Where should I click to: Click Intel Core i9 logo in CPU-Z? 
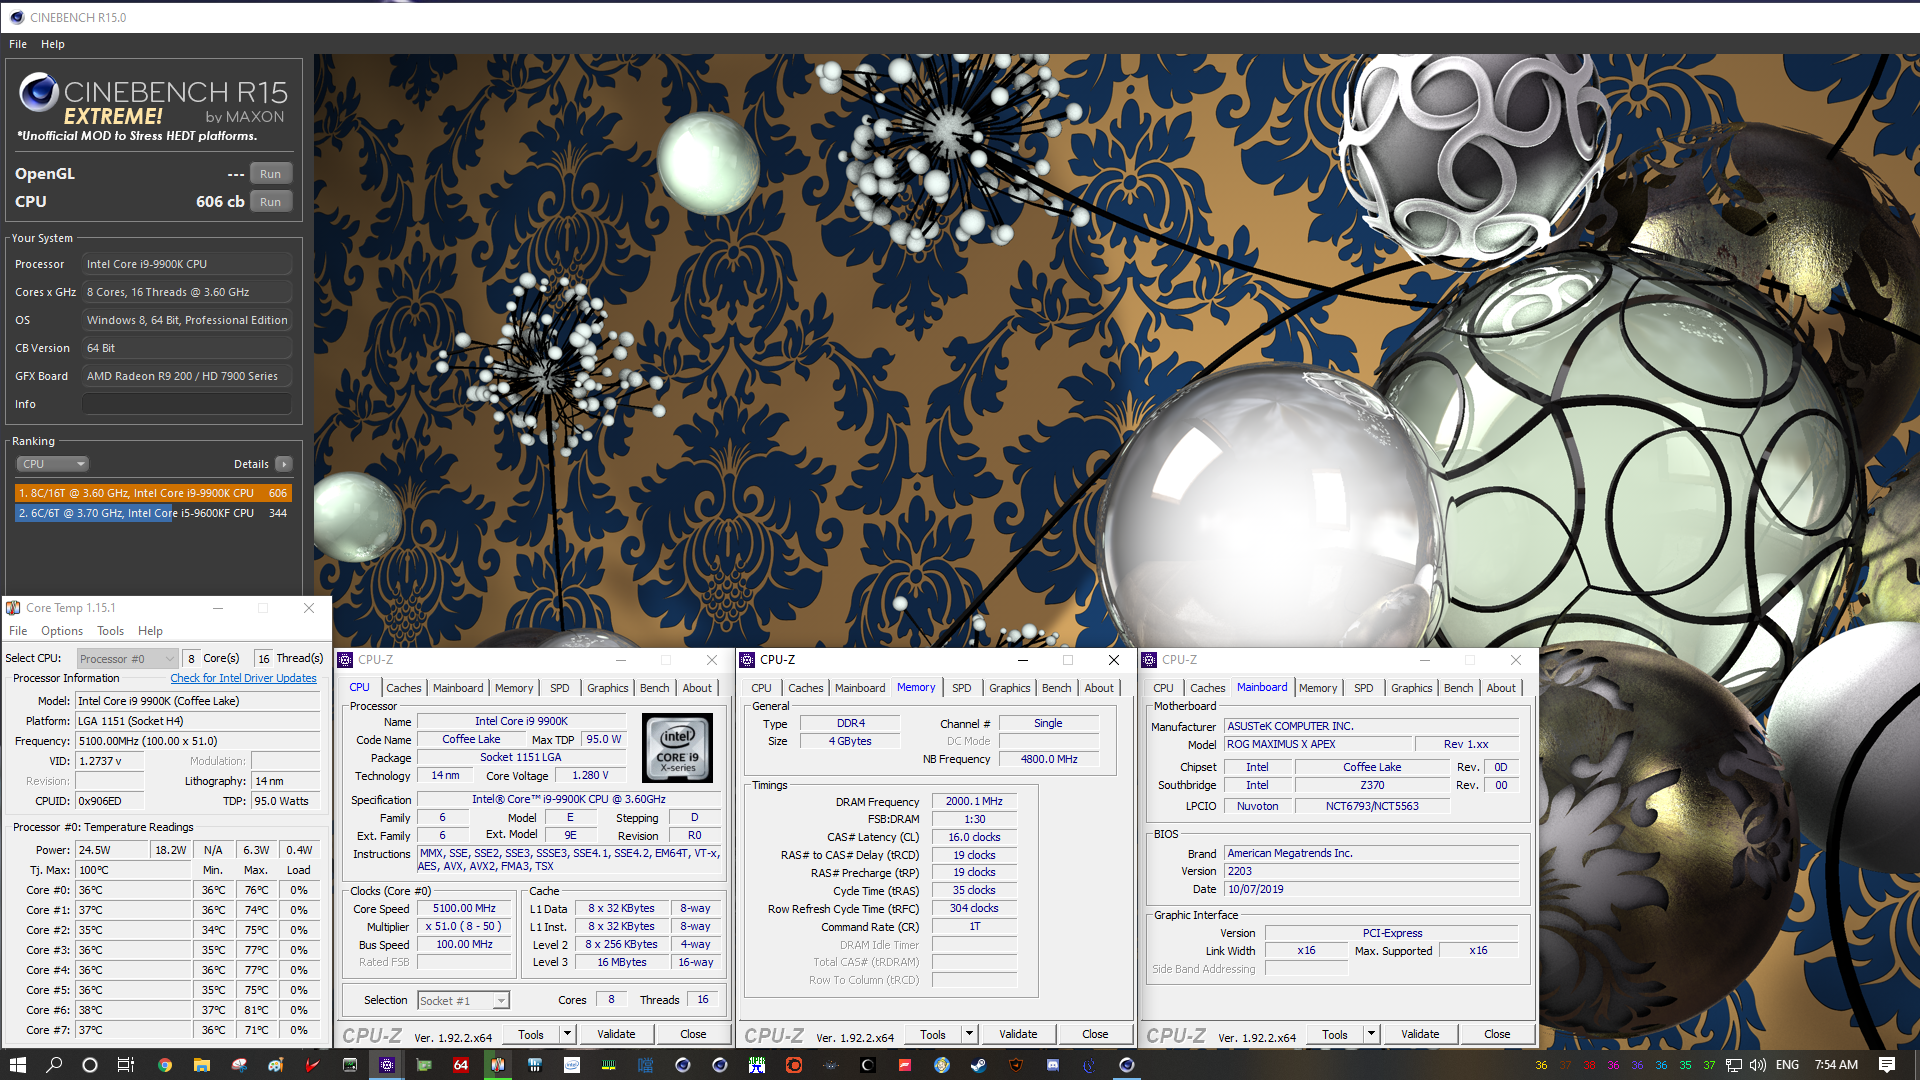[x=677, y=747]
